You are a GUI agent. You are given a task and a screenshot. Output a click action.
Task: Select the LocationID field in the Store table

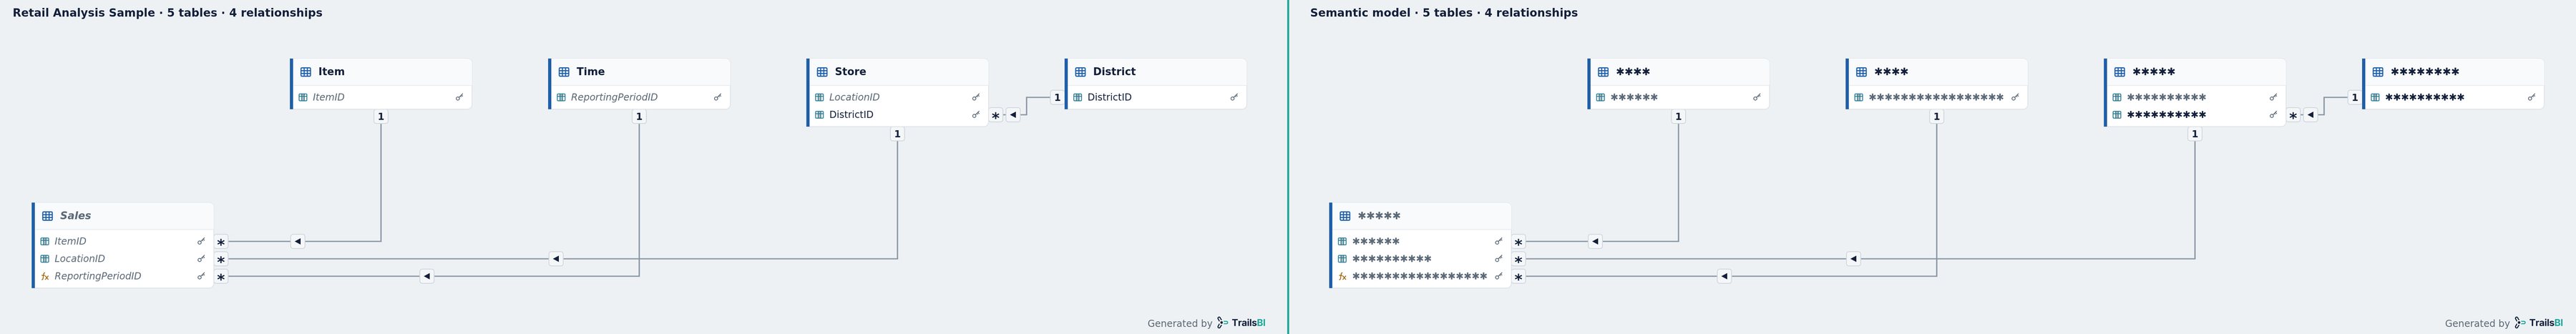898,98
